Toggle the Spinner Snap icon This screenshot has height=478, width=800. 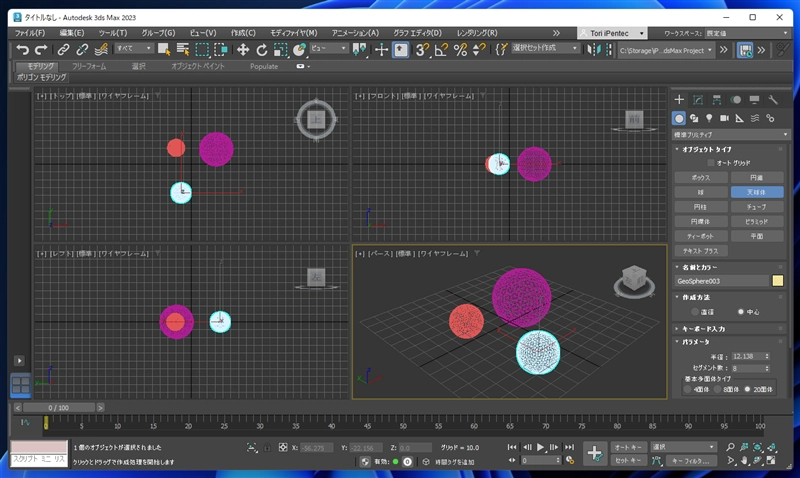[479, 49]
